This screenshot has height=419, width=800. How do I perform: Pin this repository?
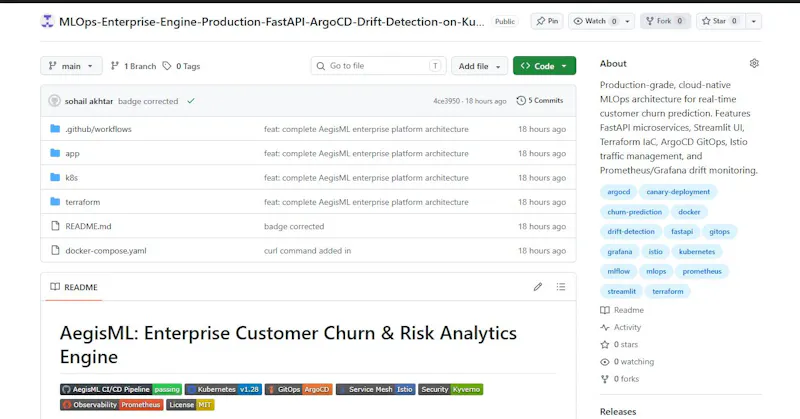click(x=547, y=21)
